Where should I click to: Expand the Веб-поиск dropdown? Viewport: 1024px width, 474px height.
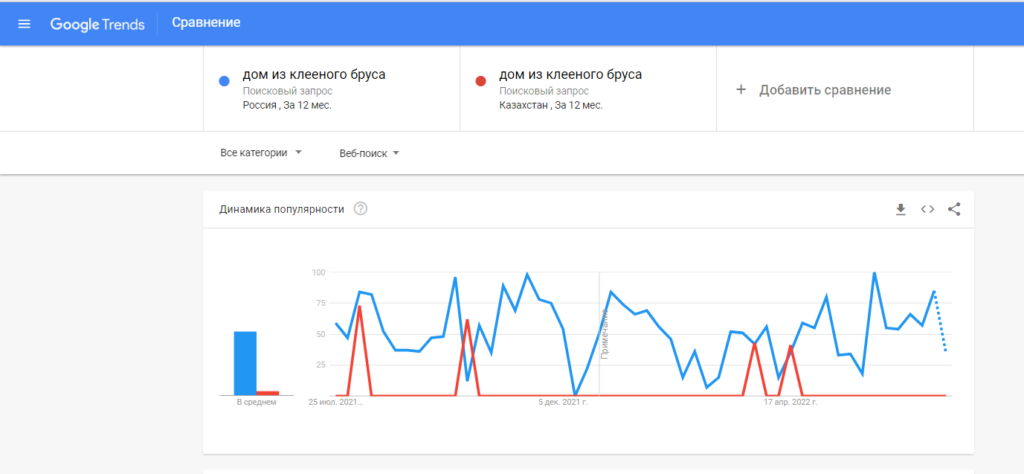[369, 153]
